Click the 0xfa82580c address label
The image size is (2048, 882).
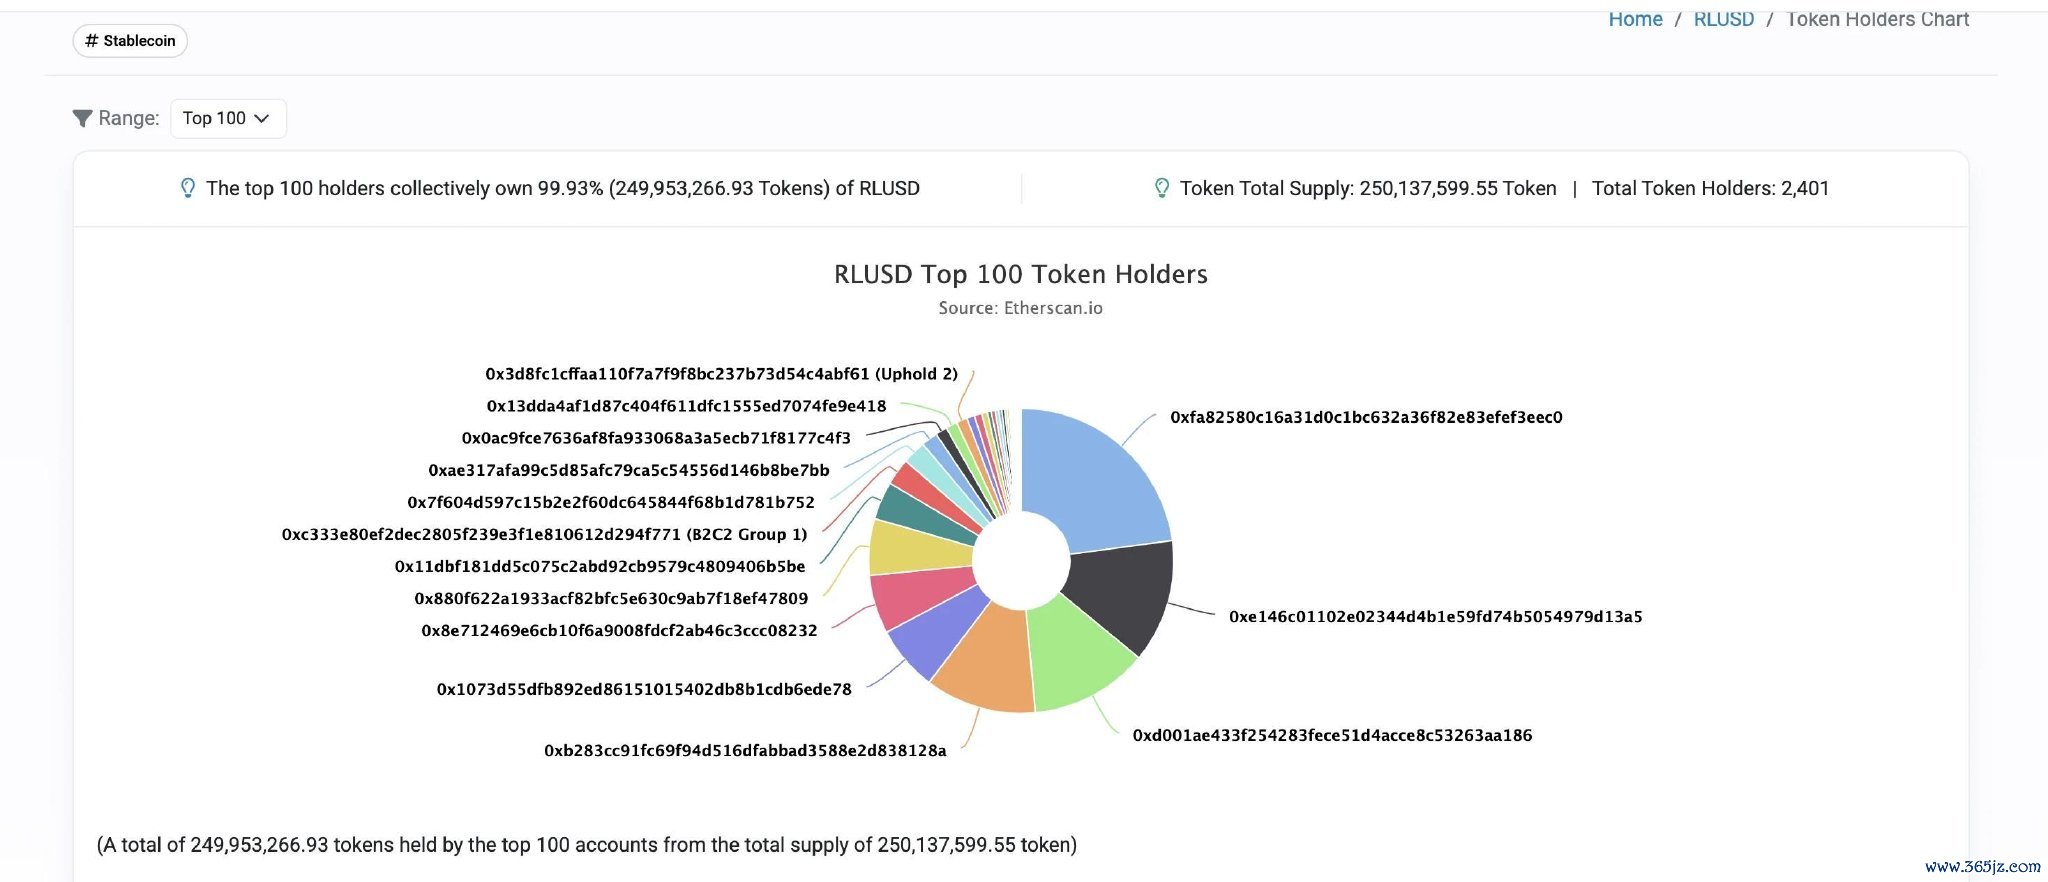(x=1366, y=417)
